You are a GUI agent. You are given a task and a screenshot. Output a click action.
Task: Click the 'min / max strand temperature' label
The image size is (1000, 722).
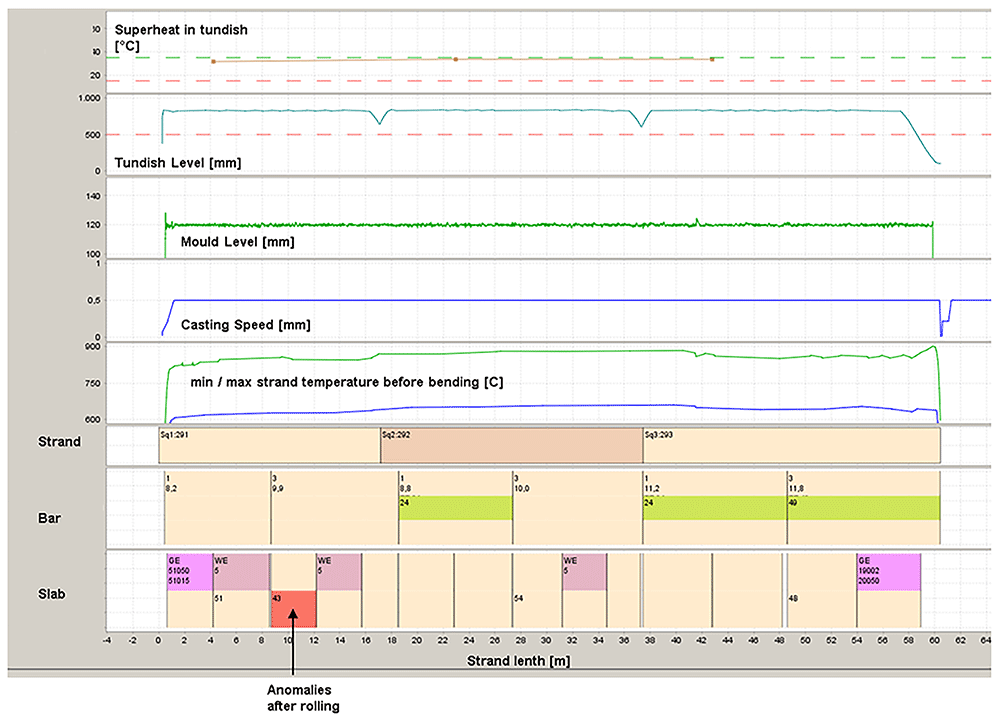(x=347, y=382)
